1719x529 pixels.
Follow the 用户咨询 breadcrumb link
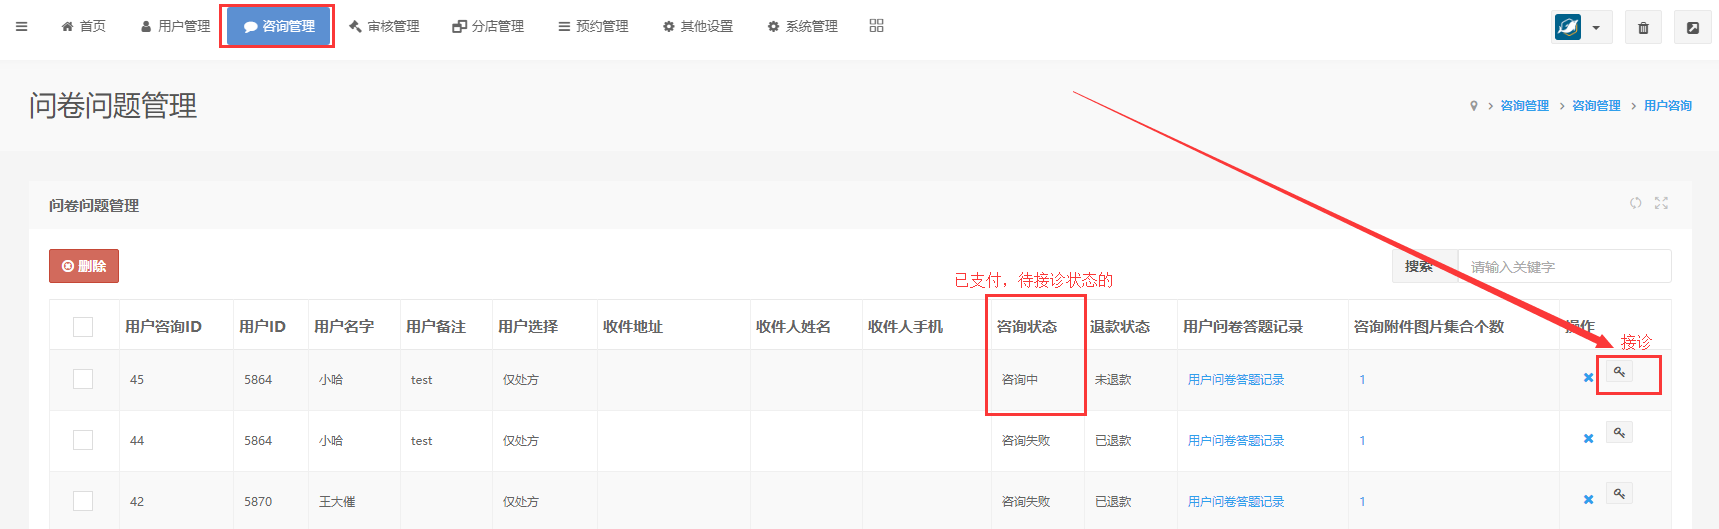[x=1668, y=106]
